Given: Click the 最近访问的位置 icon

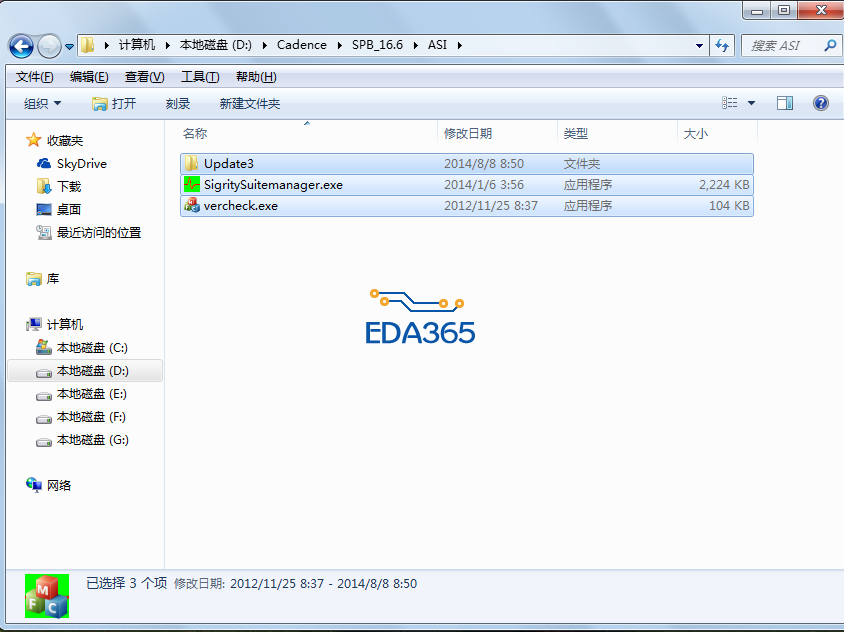Looking at the screenshot, I should [44, 233].
